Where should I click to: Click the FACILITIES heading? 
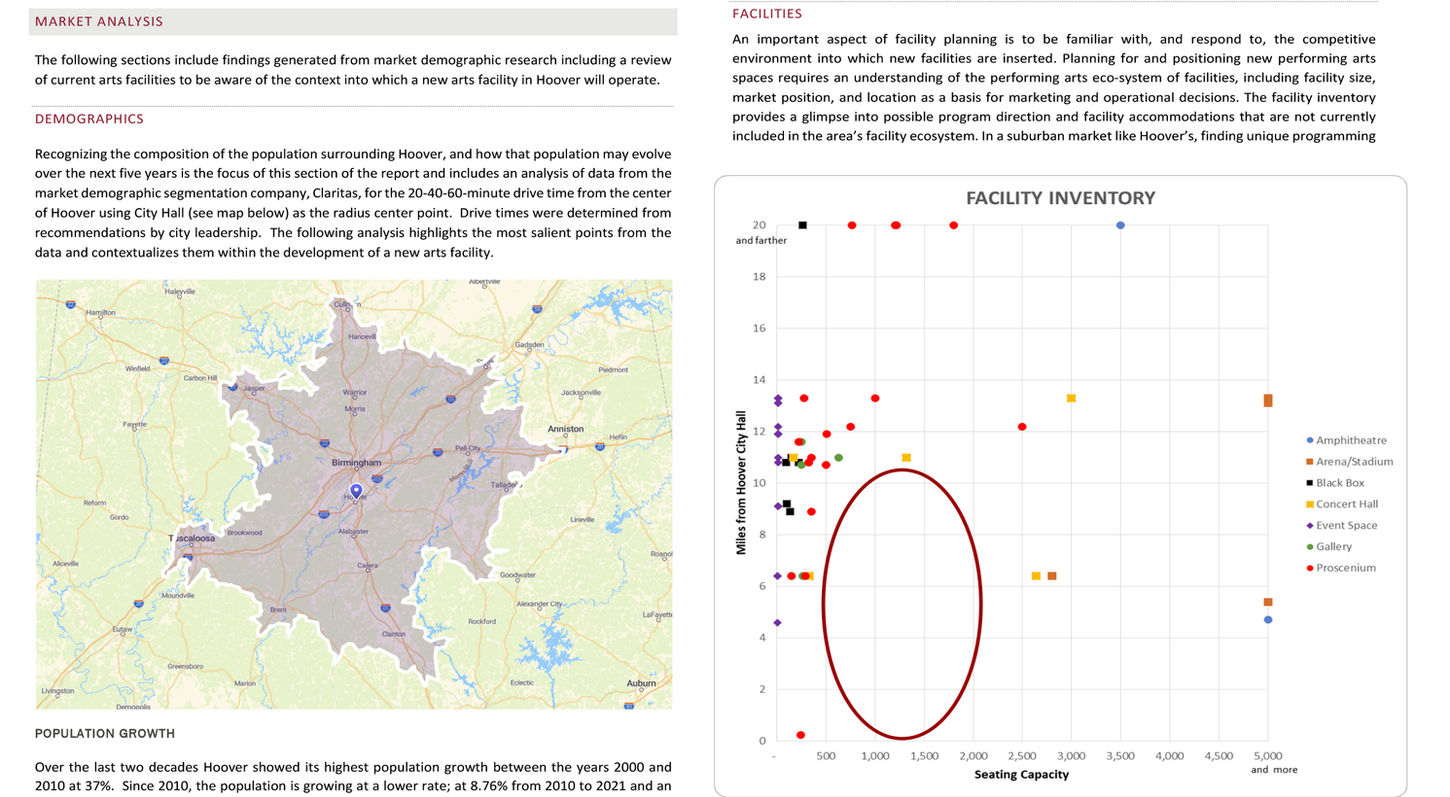(x=766, y=13)
